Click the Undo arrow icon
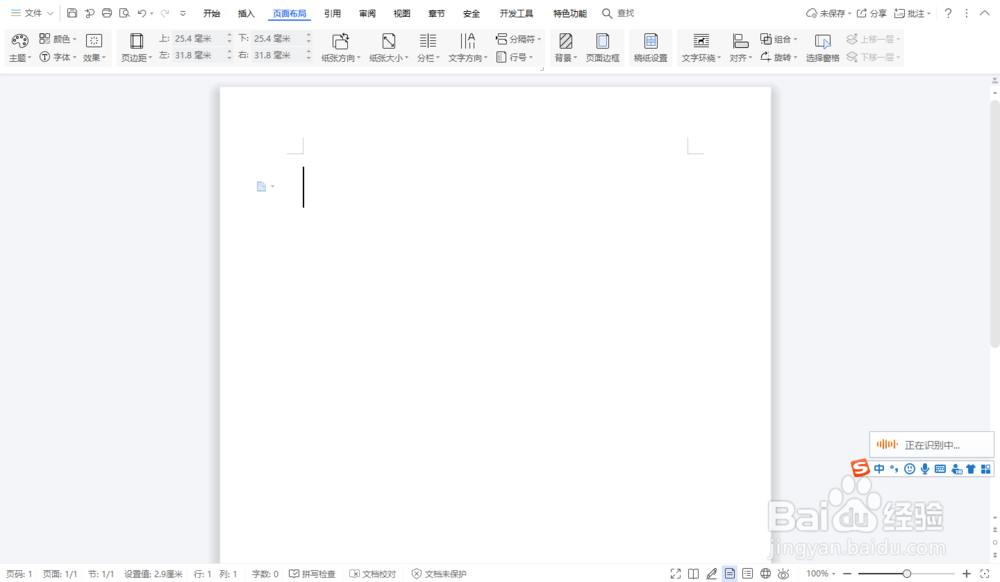The width and height of the screenshot is (1000, 582). (142, 13)
